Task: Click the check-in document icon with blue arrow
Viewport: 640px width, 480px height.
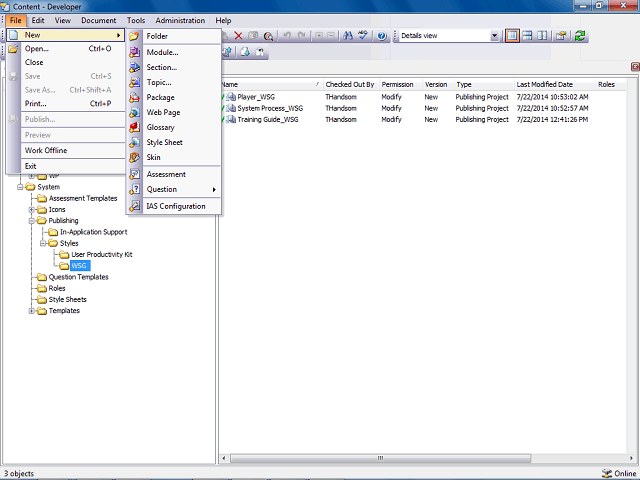Action: click(x=244, y=52)
